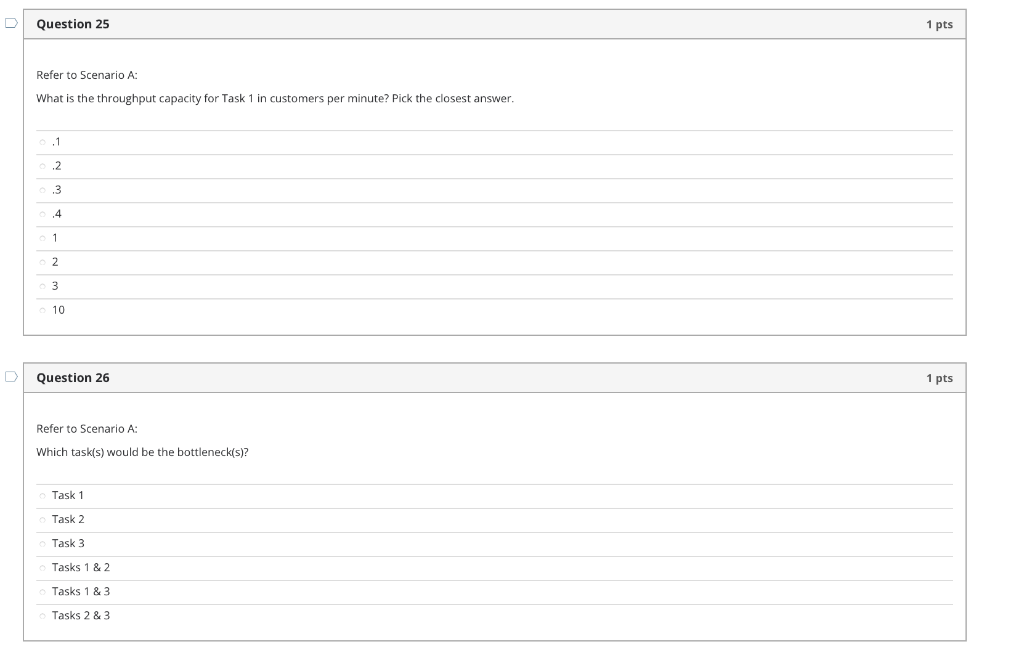1024x660 pixels.
Task: Click the Question 26 heading
Action: click(72, 378)
